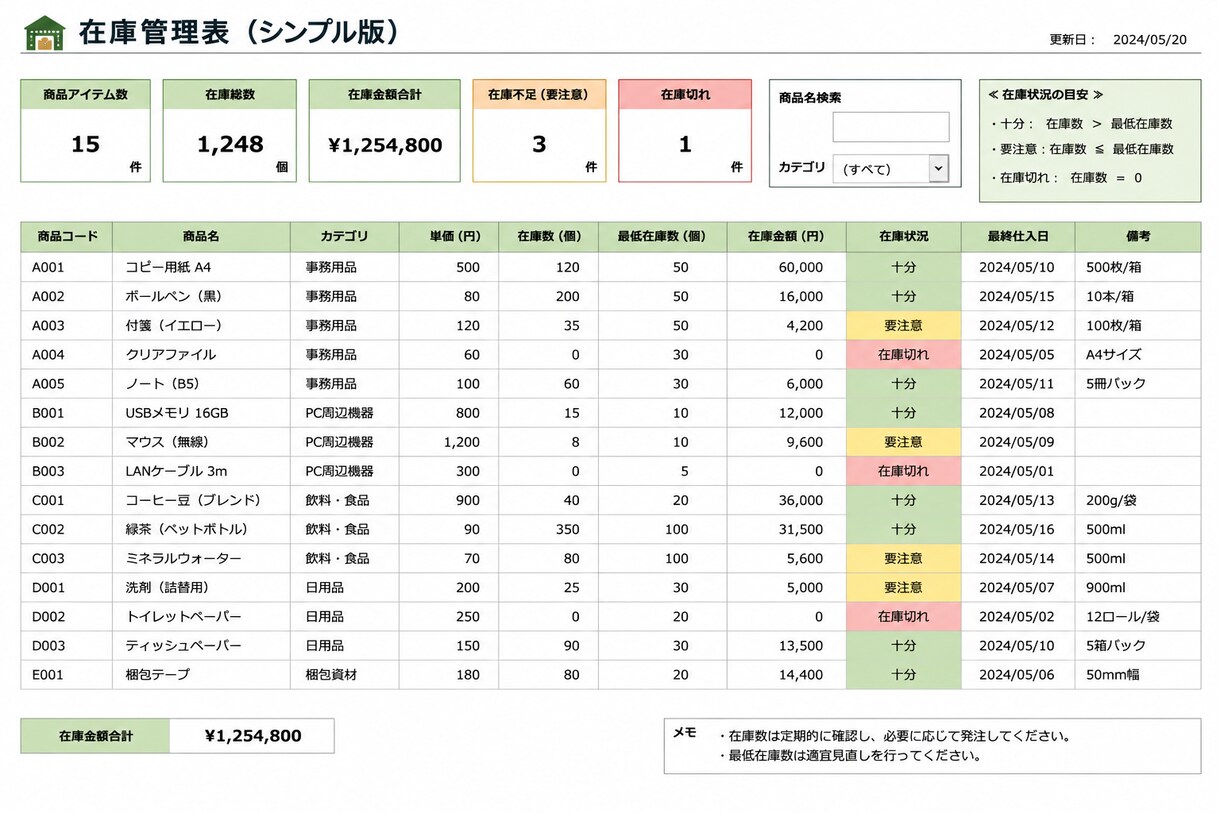Click the 在庫金額（円） column header
Screen dimensions: 1220x813
click(786, 237)
